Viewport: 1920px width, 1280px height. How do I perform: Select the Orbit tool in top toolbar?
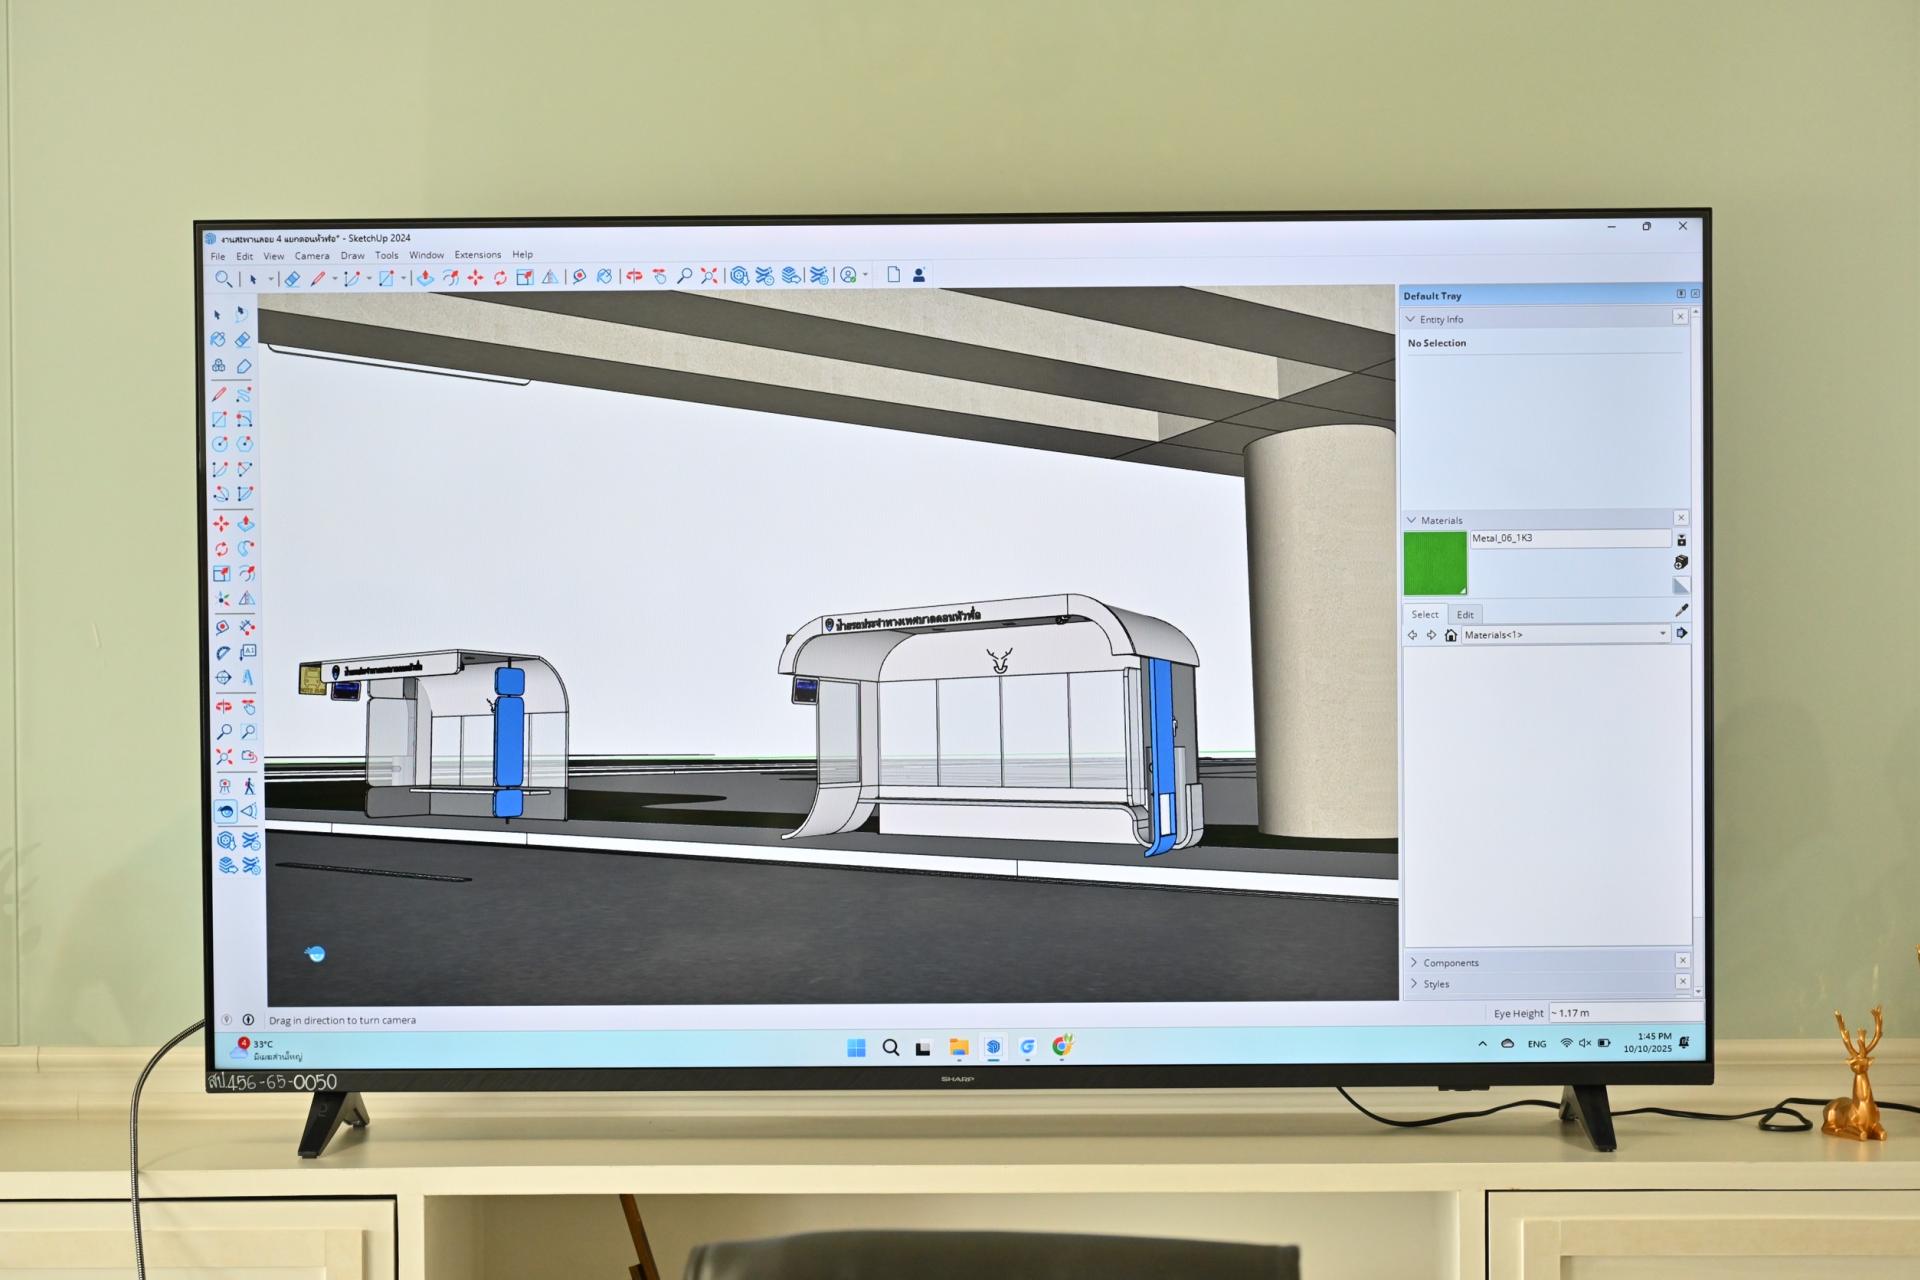pos(634,276)
